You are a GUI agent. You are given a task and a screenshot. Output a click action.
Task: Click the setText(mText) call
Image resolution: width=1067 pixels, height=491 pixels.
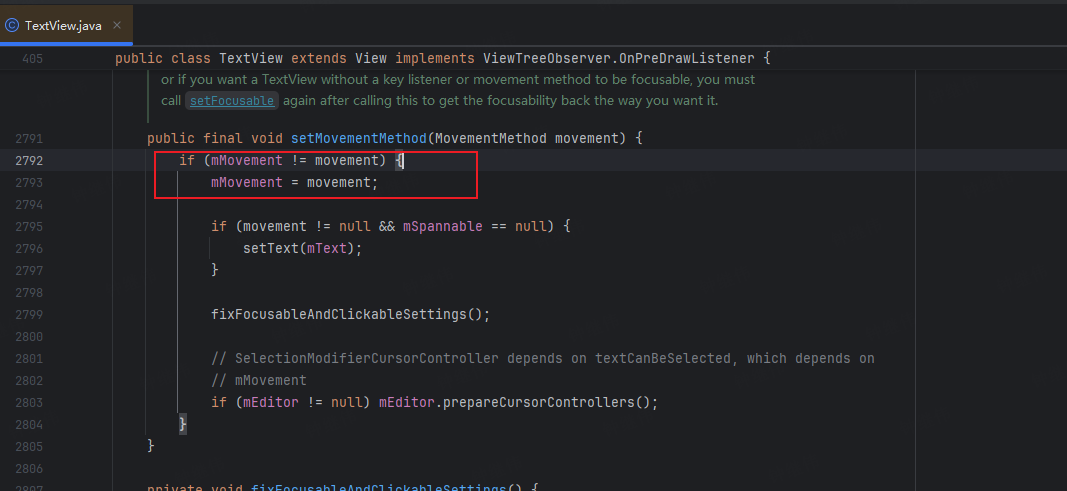pyautogui.click(x=303, y=248)
